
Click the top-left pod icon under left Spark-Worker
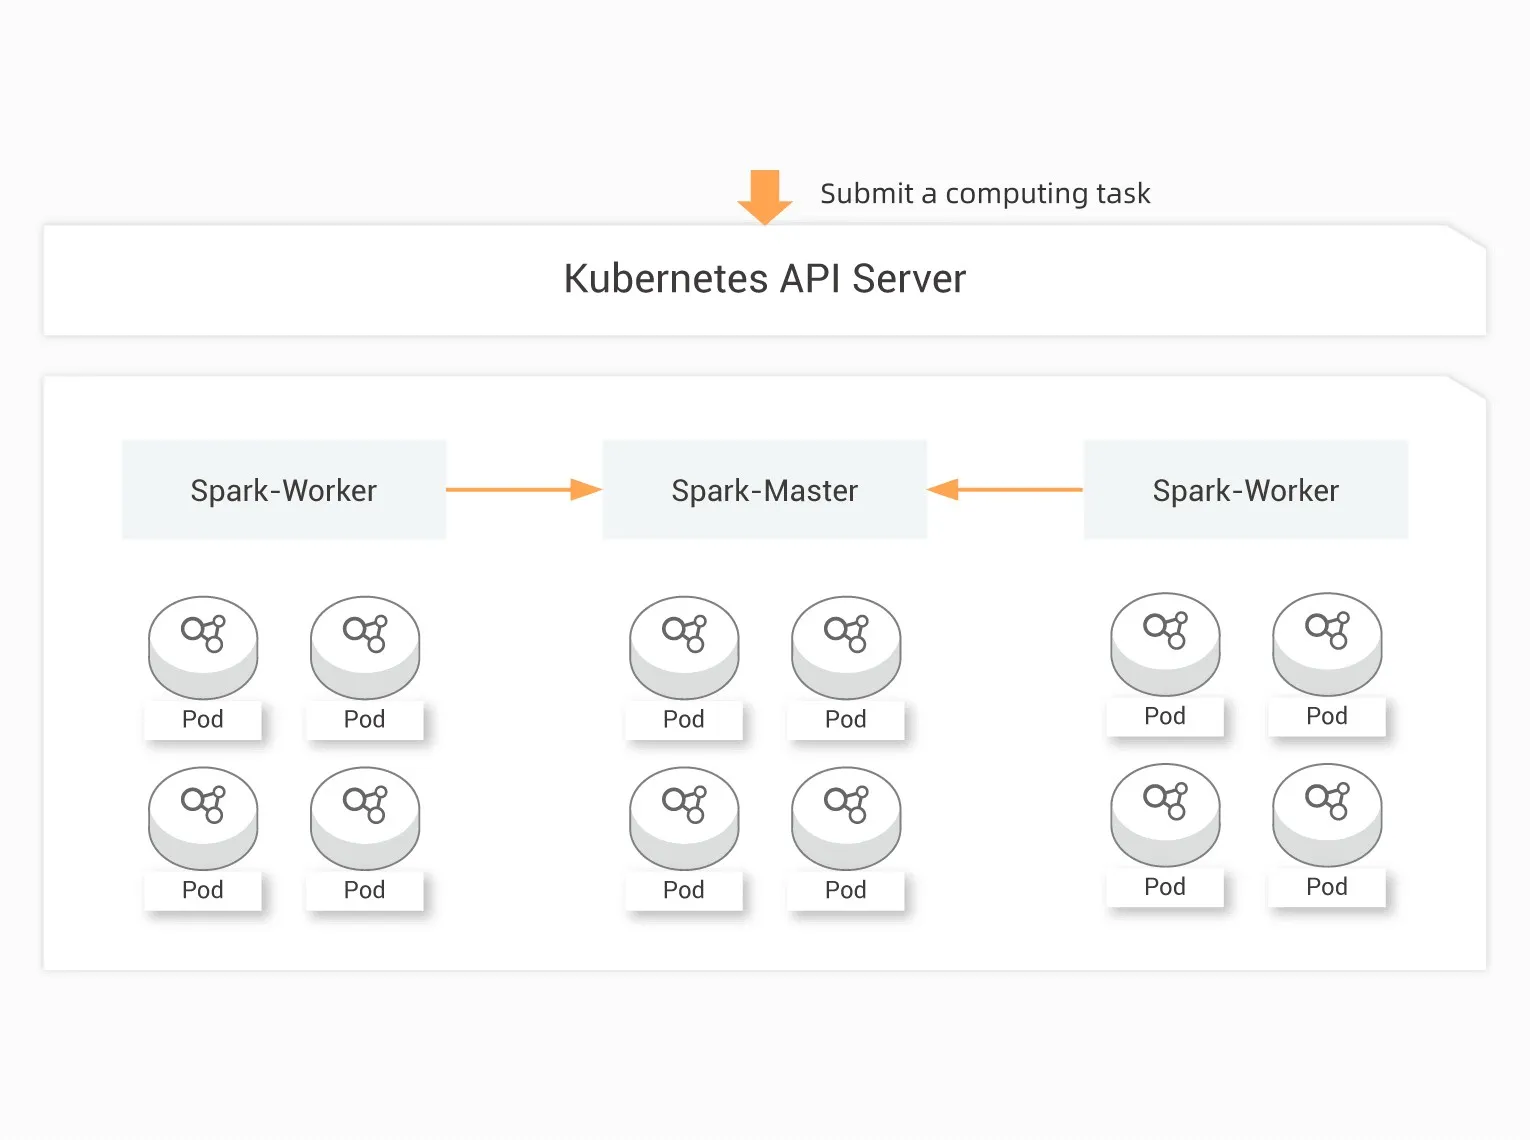pos(203,646)
